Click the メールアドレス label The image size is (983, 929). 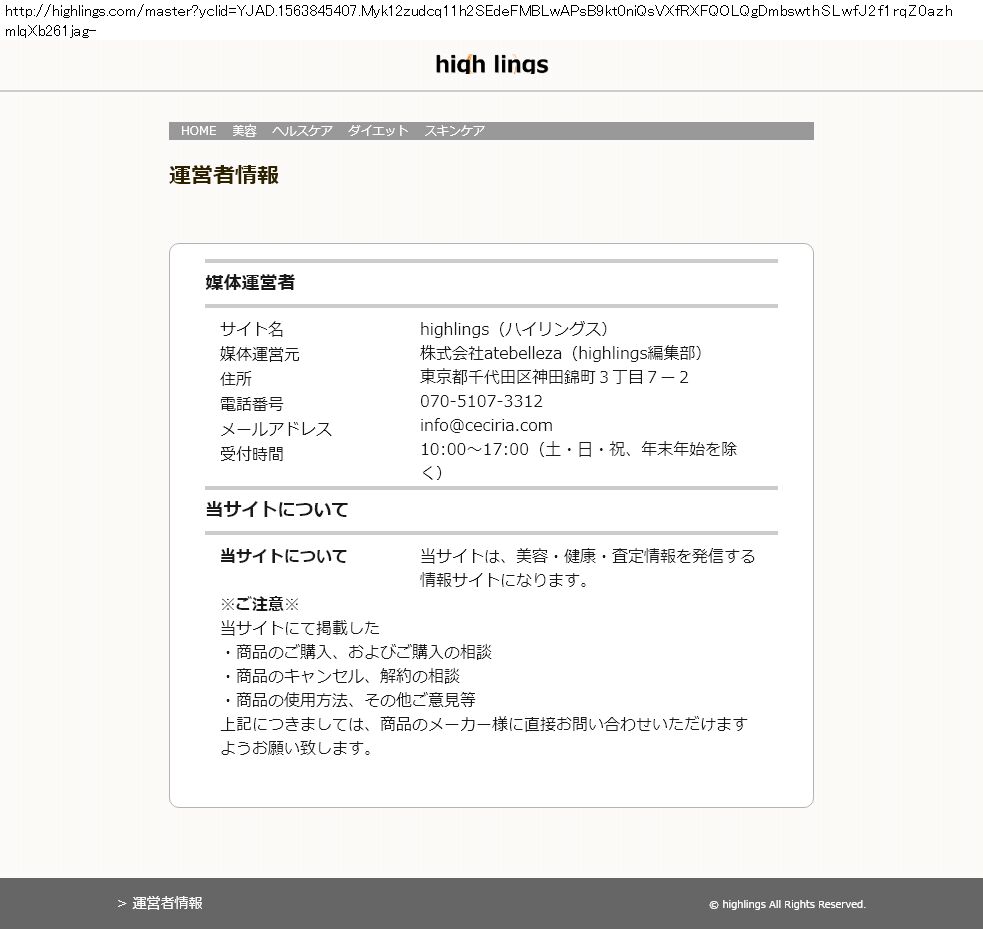click(x=276, y=429)
